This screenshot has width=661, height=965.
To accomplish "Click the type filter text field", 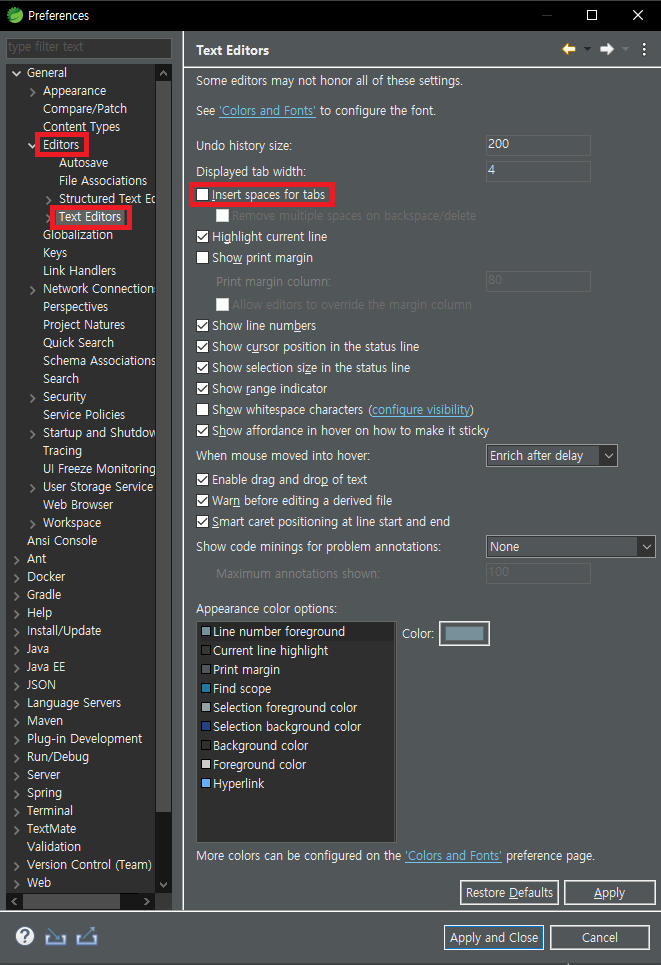I will [x=89, y=47].
